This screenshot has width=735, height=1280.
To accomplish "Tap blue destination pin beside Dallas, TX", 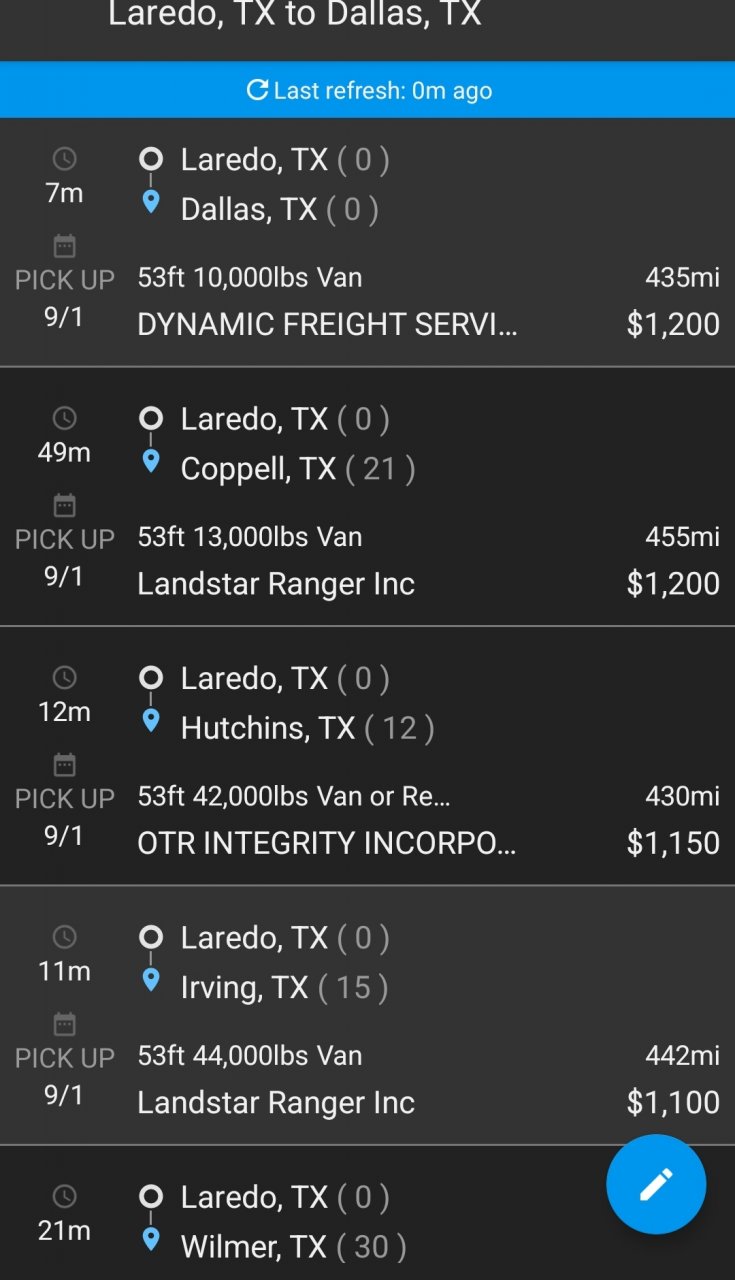I will 151,202.
